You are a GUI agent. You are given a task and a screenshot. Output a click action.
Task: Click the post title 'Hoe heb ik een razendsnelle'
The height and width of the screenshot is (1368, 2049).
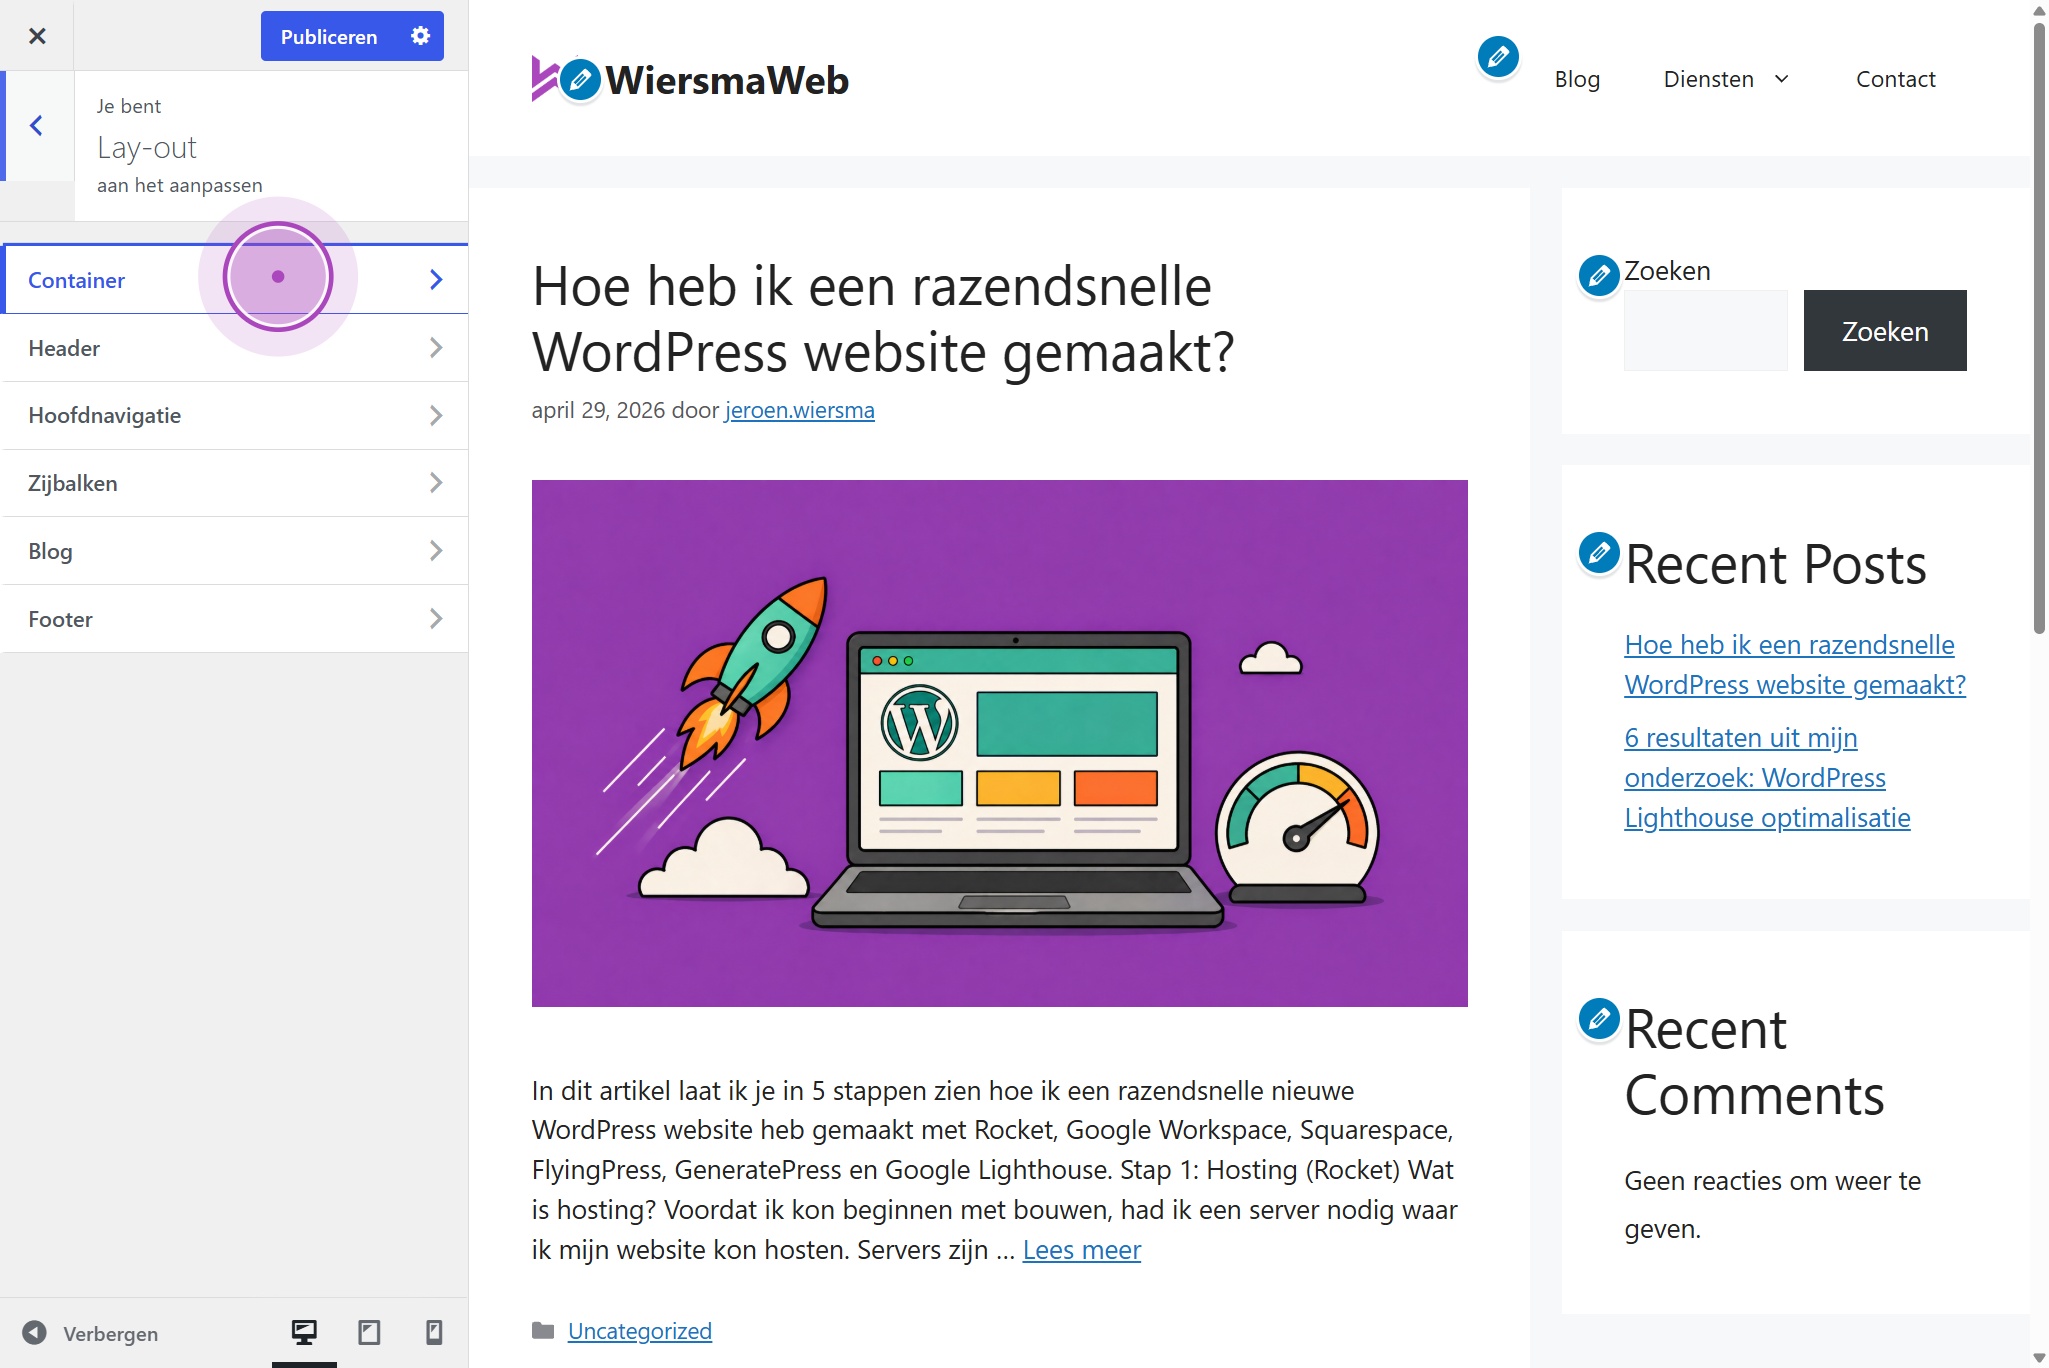pos(883,319)
